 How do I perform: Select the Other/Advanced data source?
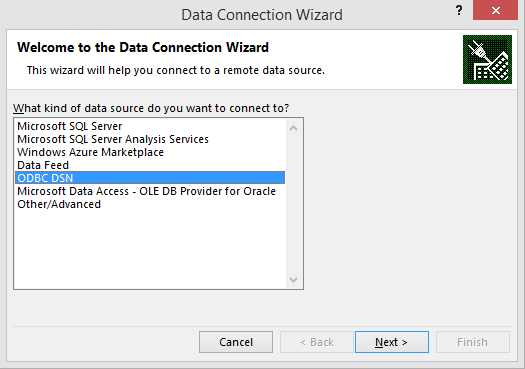coord(59,204)
